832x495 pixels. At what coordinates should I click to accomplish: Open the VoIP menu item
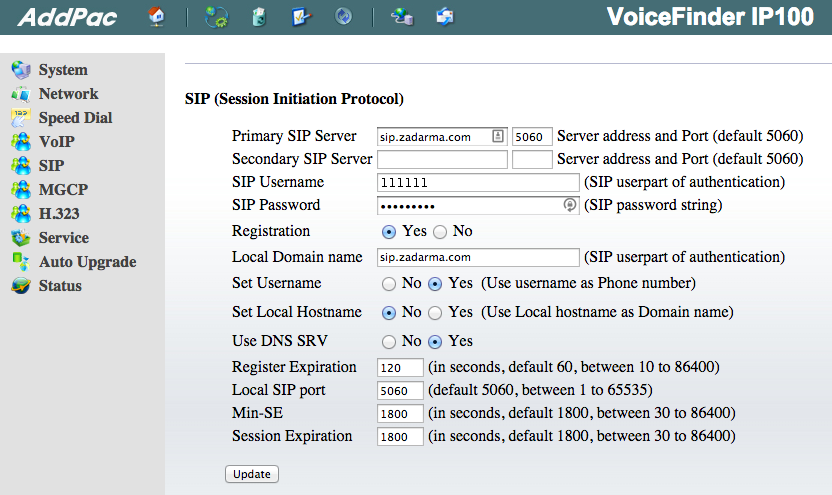point(56,142)
